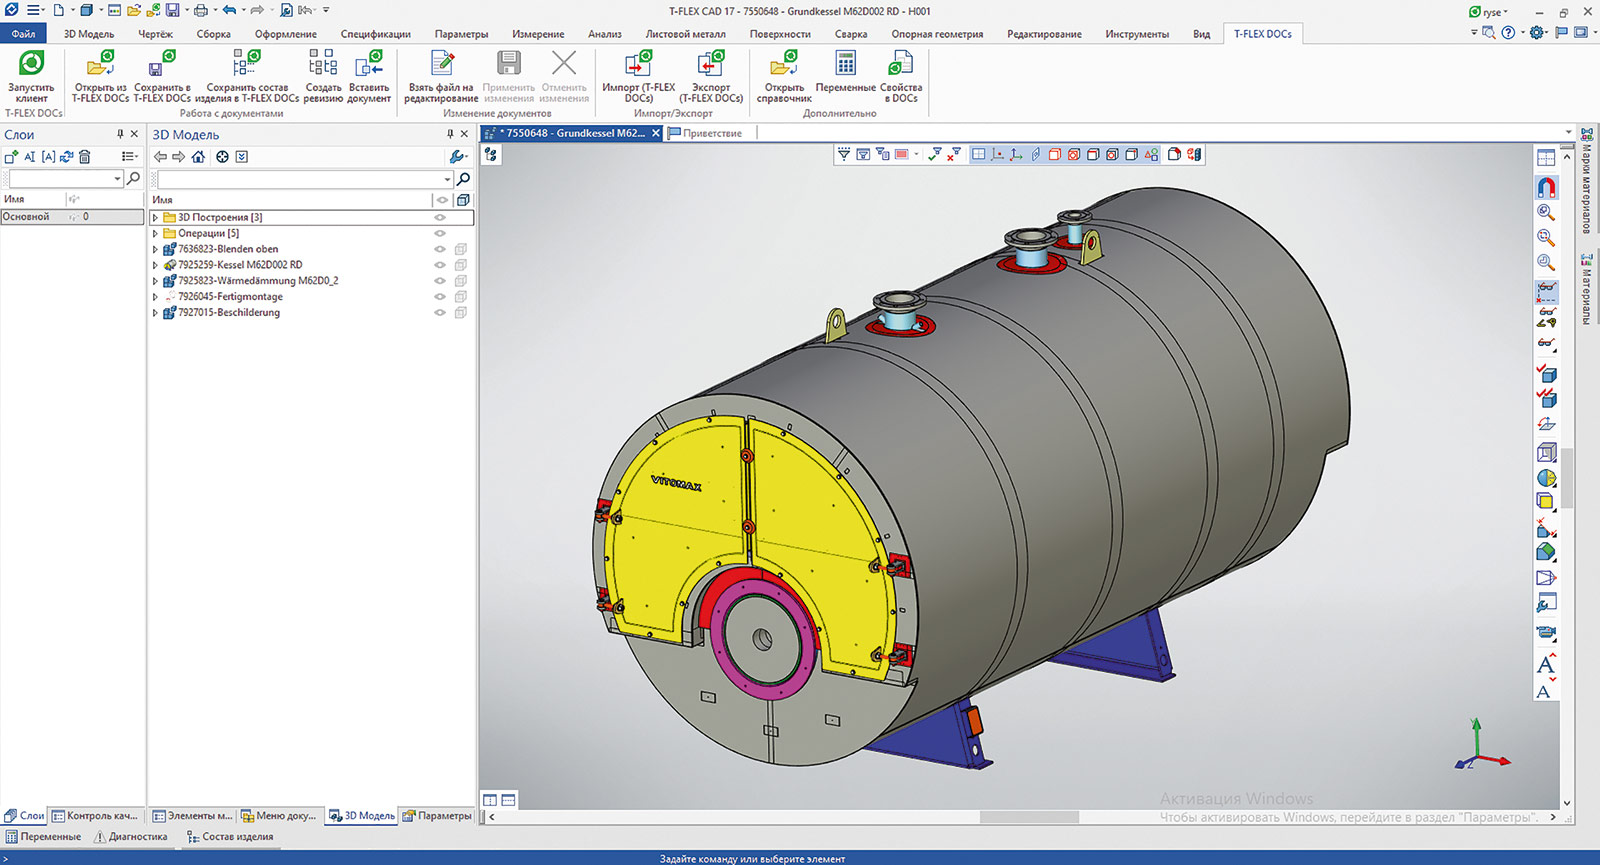Click the selection filter funnel icon

pyautogui.click(x=844, y=154)
